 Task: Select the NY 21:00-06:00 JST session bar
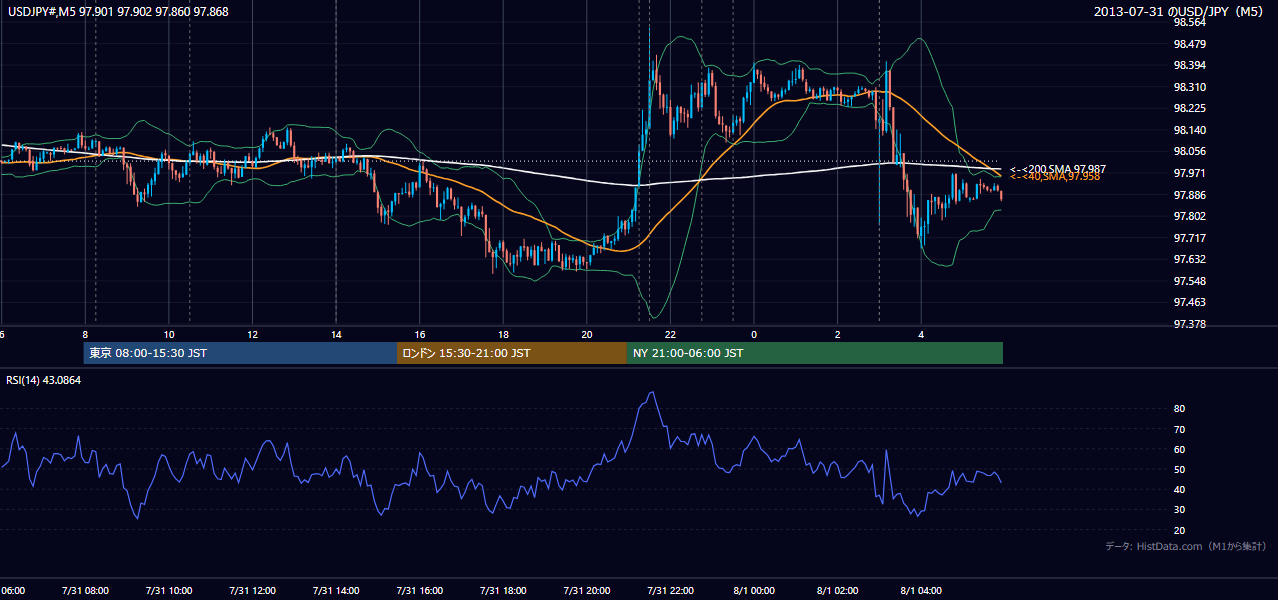click(815, 353)
